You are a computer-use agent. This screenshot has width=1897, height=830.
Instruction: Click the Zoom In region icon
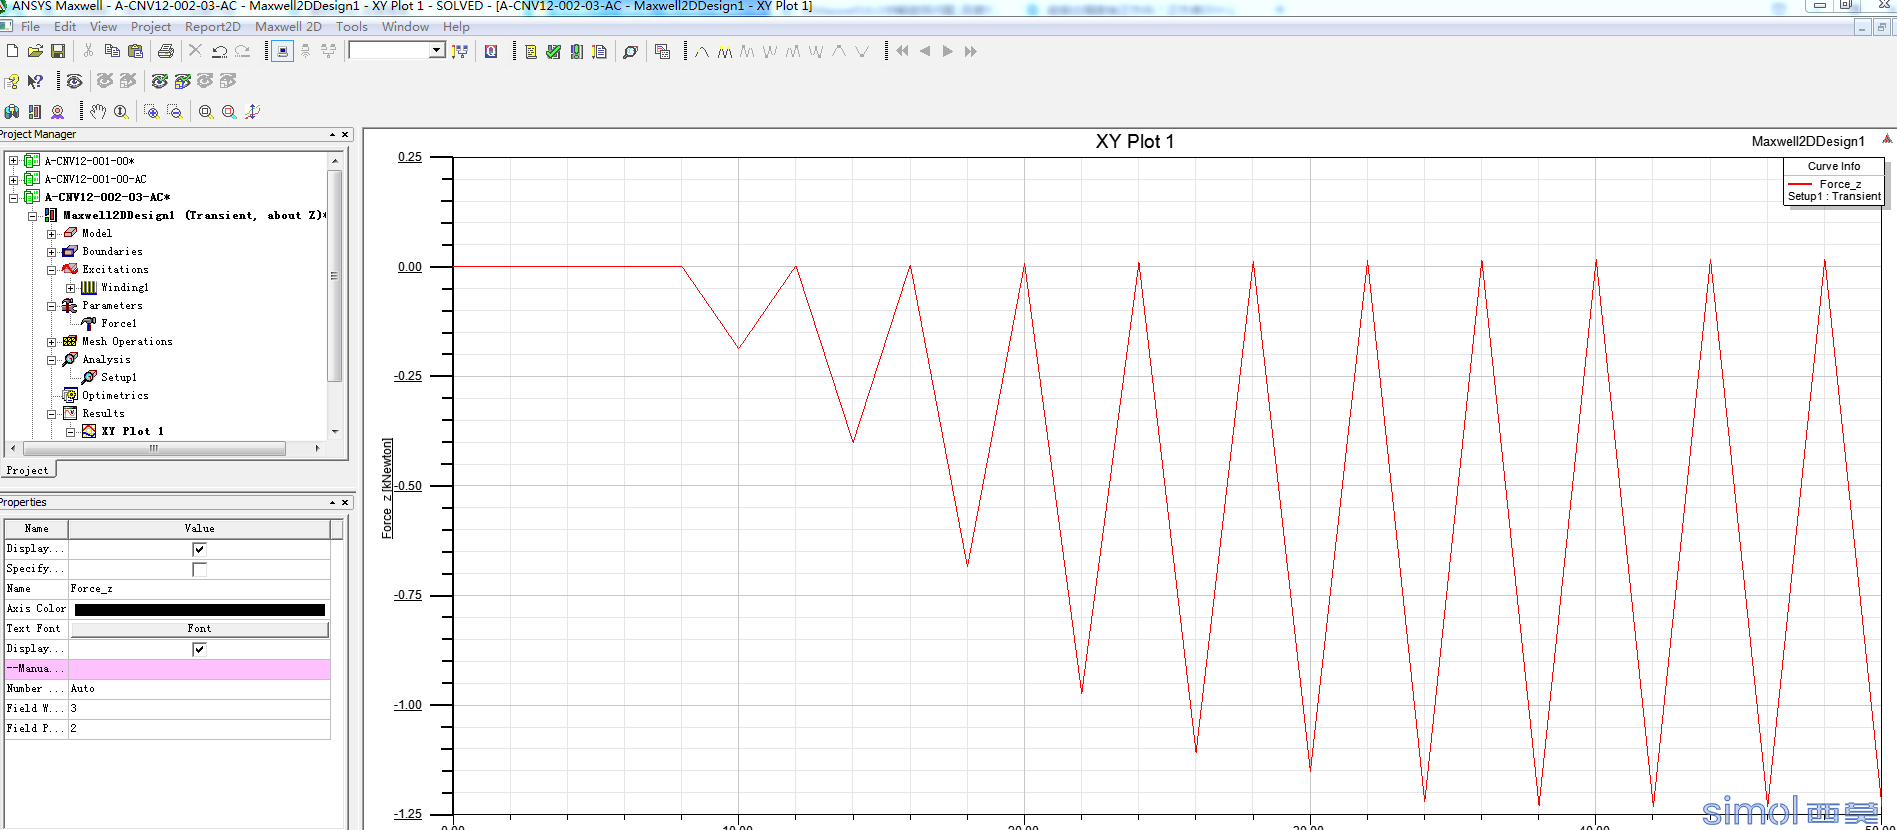tap(151, 112)
